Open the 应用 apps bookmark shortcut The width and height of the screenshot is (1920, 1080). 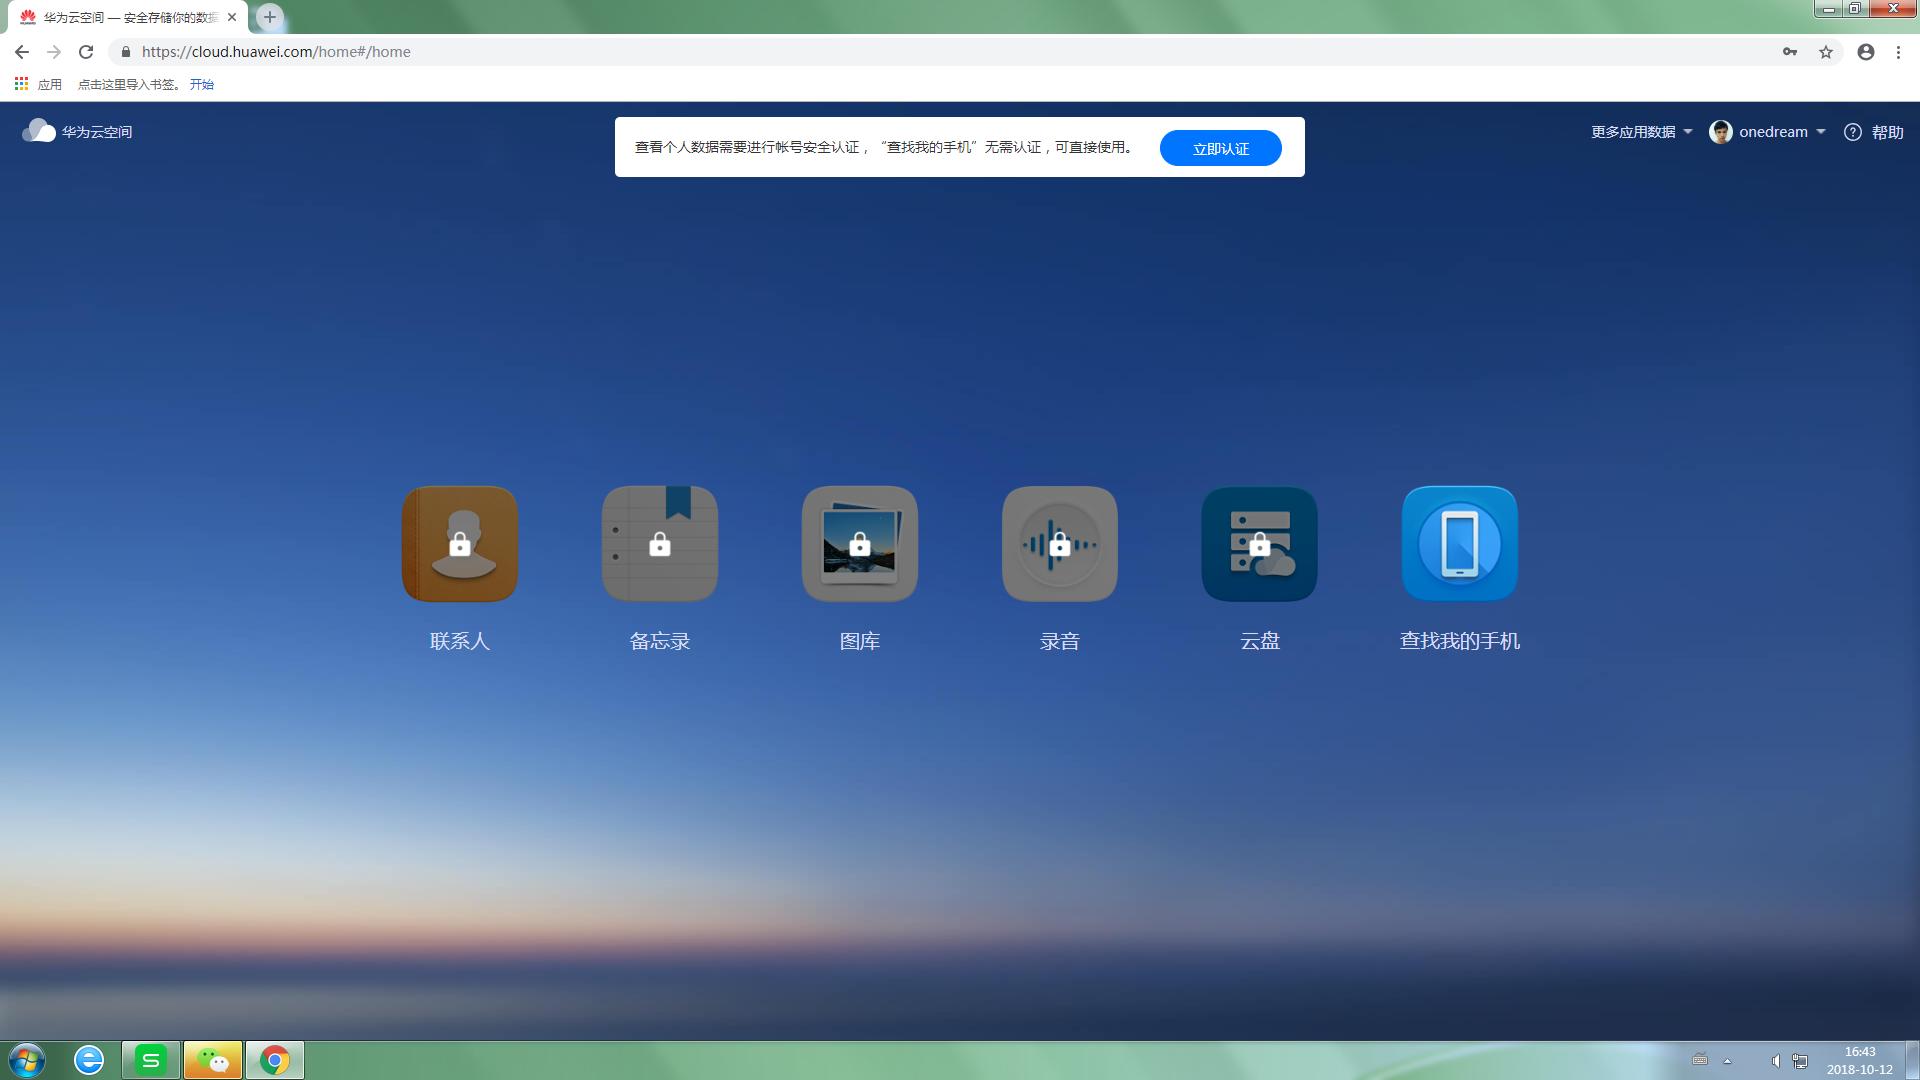38,84
